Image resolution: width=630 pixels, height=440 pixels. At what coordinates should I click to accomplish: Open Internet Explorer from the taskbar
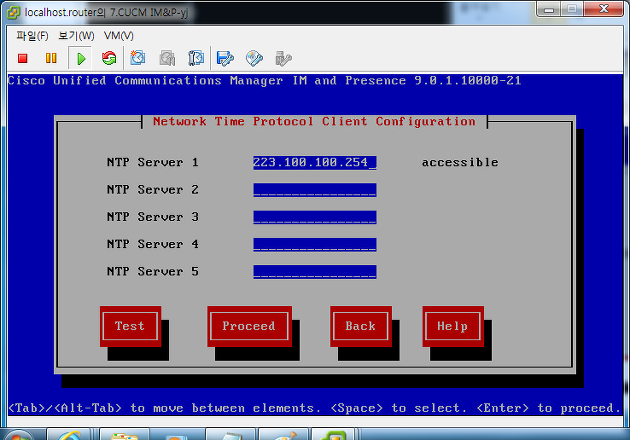[70, 436]
